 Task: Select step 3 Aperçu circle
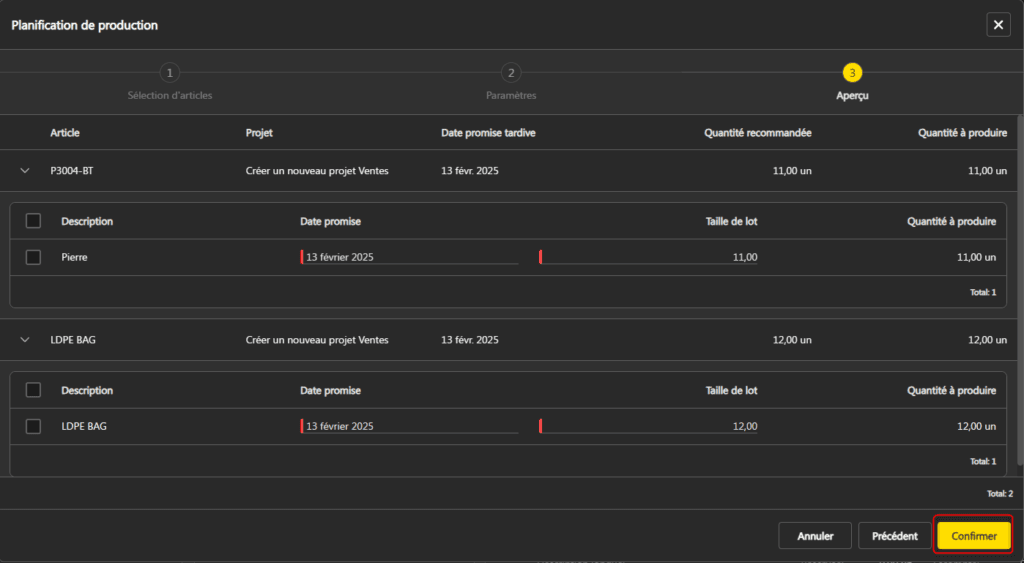click(852, 73)
